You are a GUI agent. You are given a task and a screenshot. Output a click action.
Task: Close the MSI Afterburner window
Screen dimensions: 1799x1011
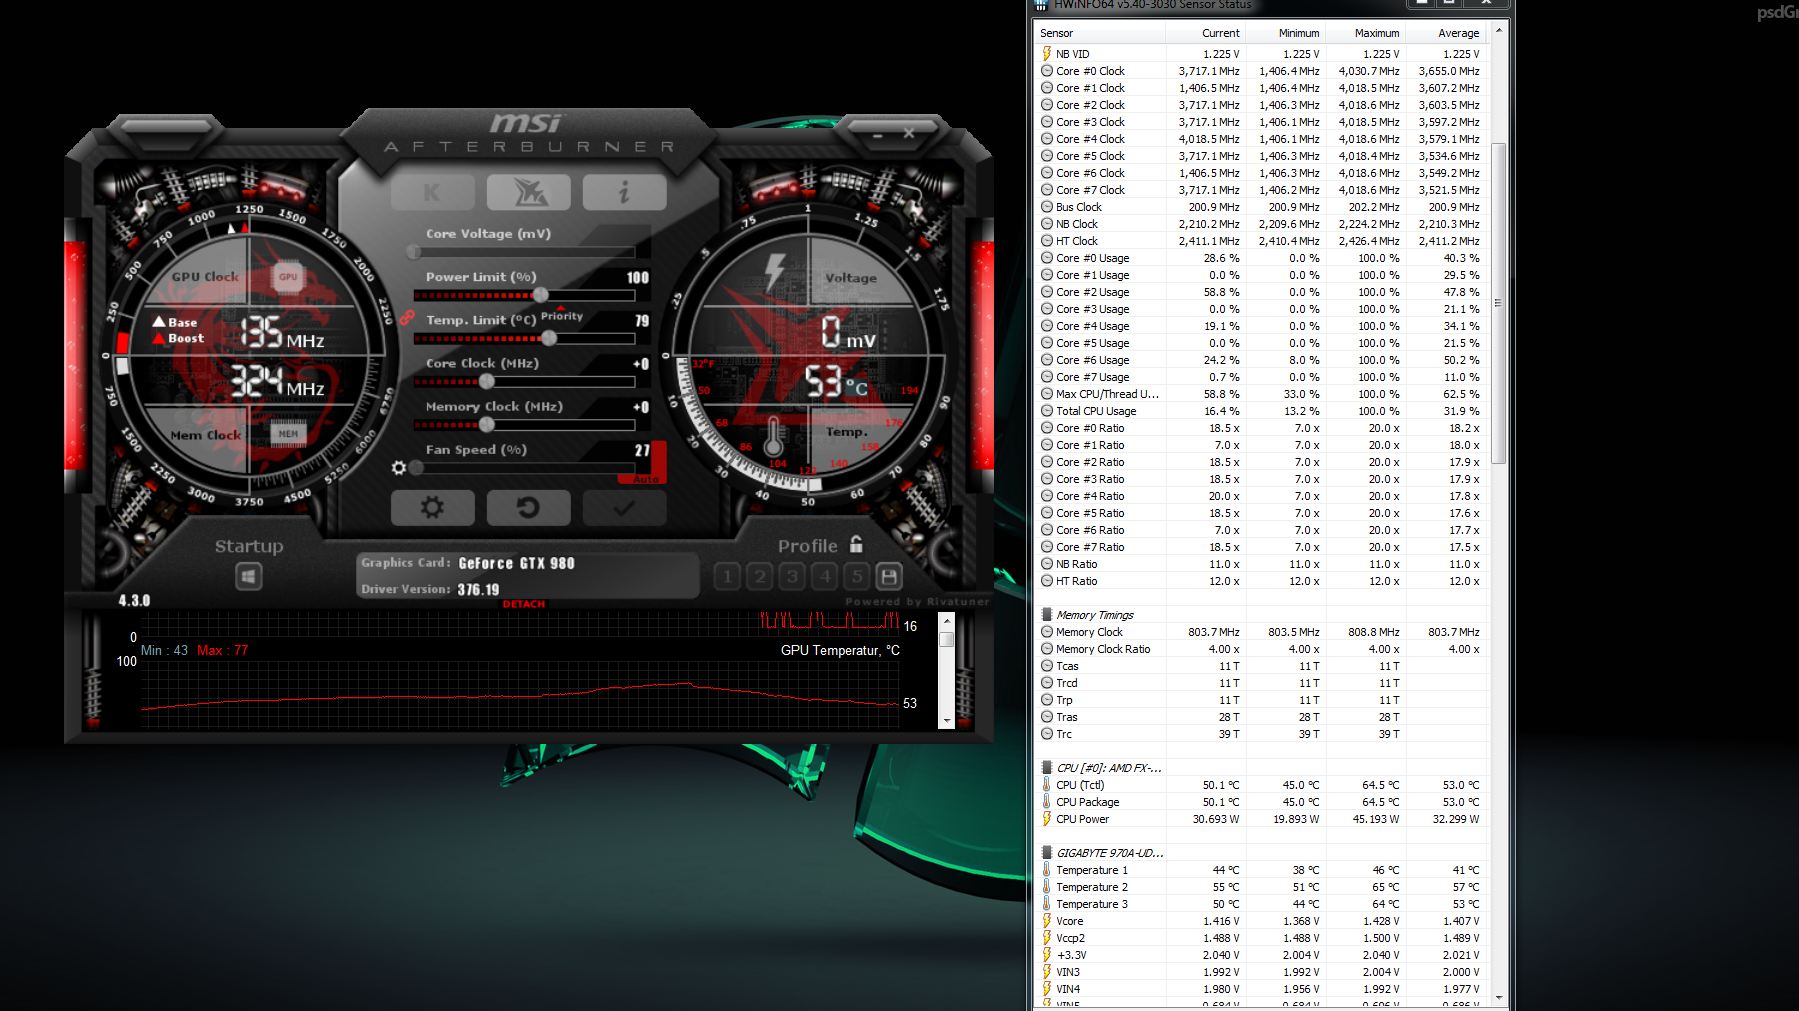[909, 133]
